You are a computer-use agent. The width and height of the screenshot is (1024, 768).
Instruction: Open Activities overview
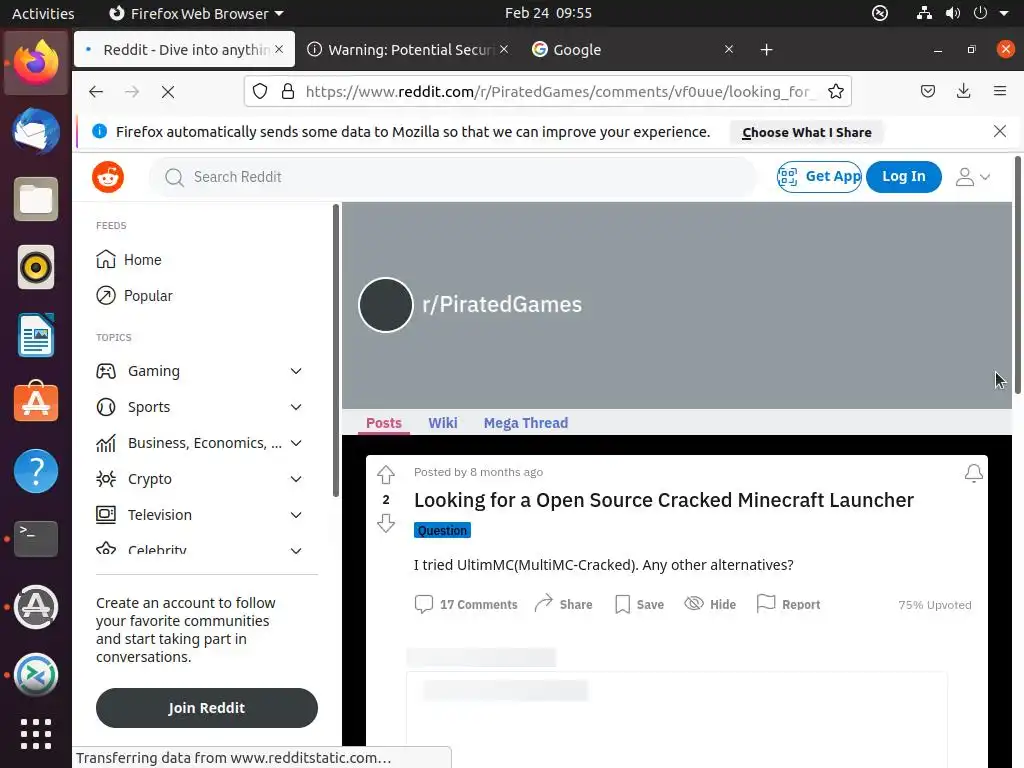coord(43,13)
